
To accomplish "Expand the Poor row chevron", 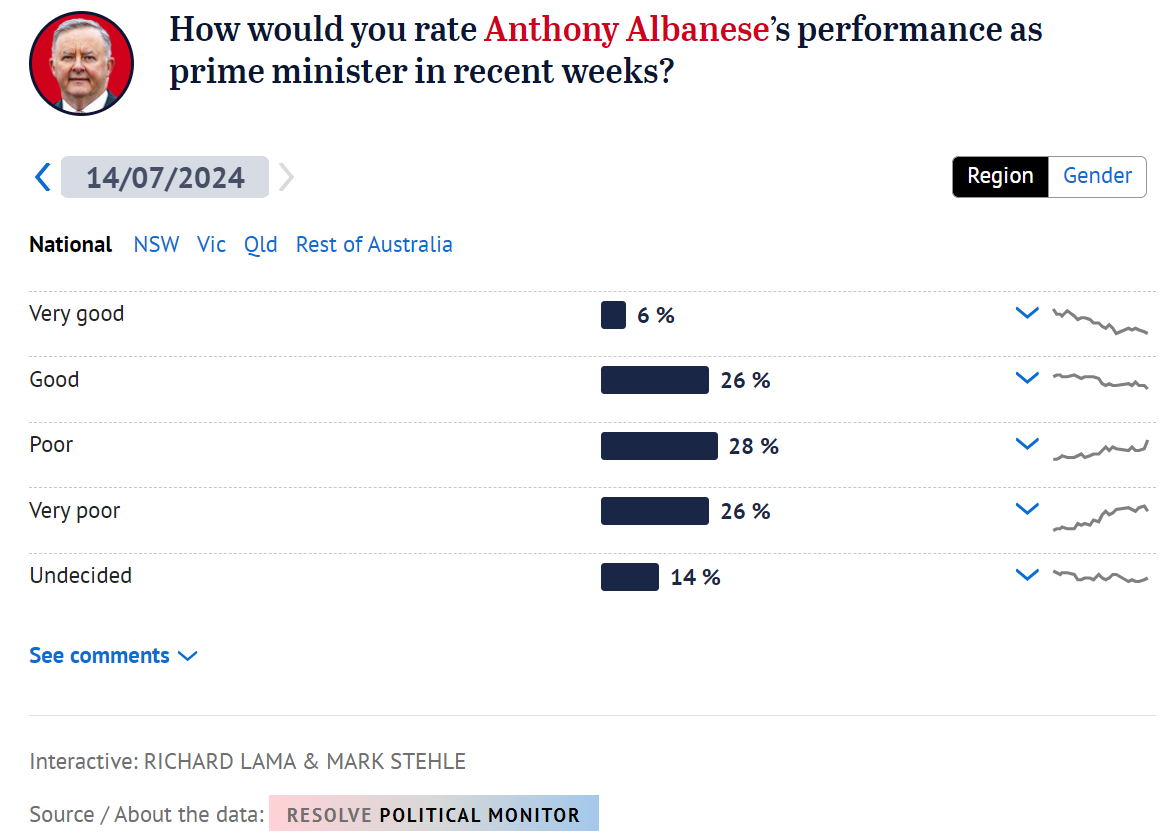I will point(1027,445).
